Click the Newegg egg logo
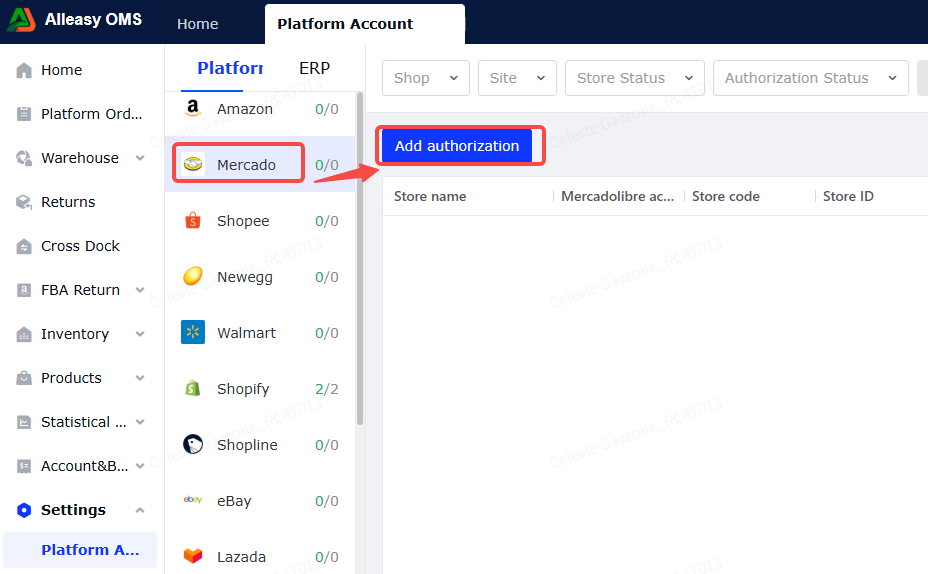 coord(193,276)
